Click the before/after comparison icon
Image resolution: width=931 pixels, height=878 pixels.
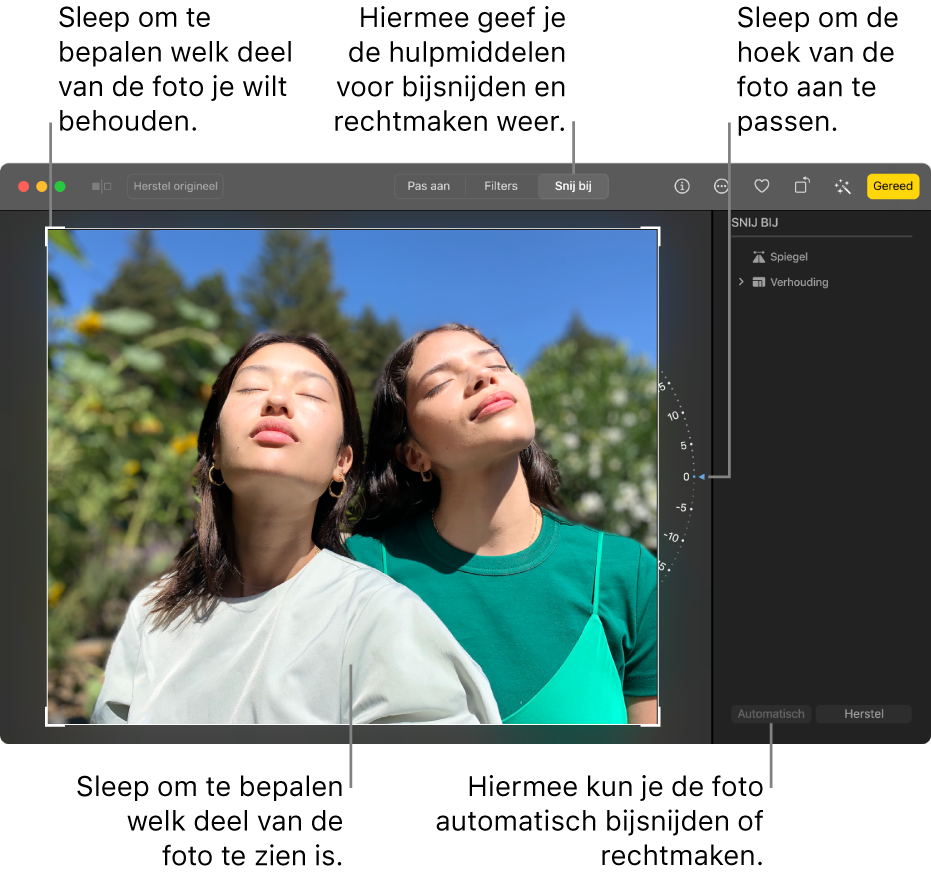coord(101,186)
